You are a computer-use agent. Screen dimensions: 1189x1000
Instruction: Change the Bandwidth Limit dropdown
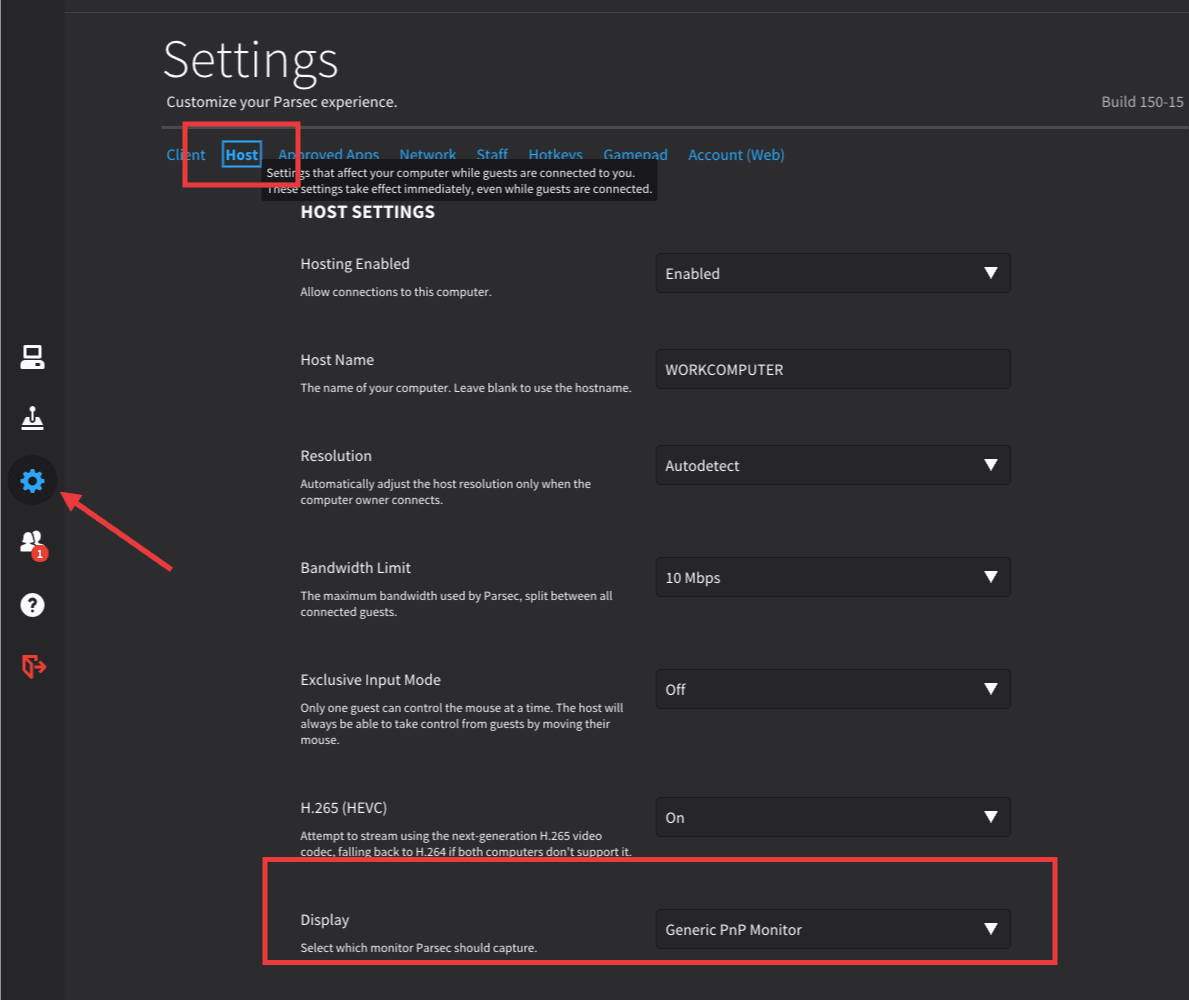[832, 577]
